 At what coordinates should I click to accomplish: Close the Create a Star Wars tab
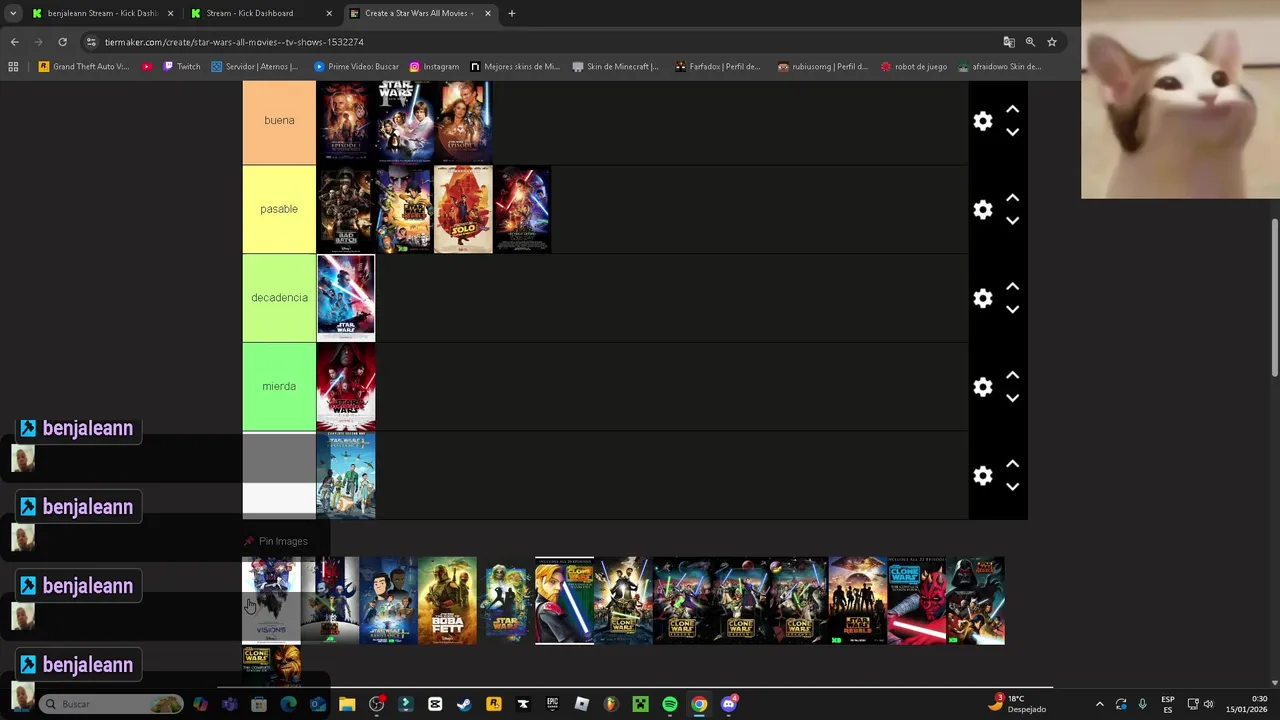click(488, 13)
